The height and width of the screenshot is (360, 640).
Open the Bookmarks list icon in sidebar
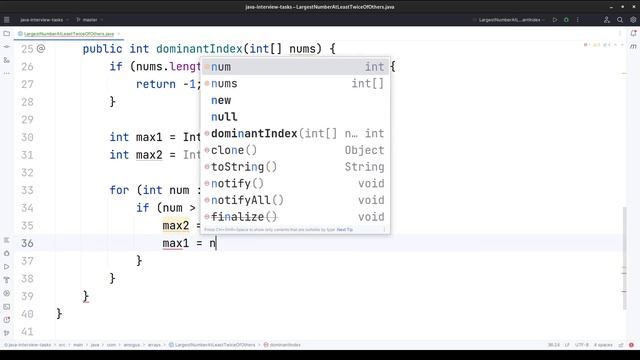point(7,240)
